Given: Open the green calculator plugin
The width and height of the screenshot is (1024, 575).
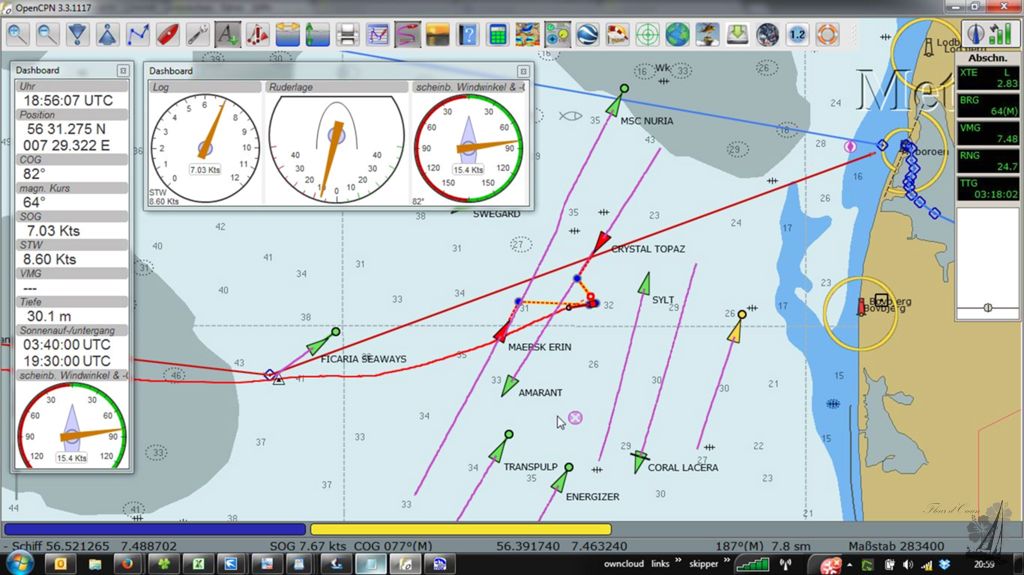Looking at the screenshot, I should click(497, 34).
